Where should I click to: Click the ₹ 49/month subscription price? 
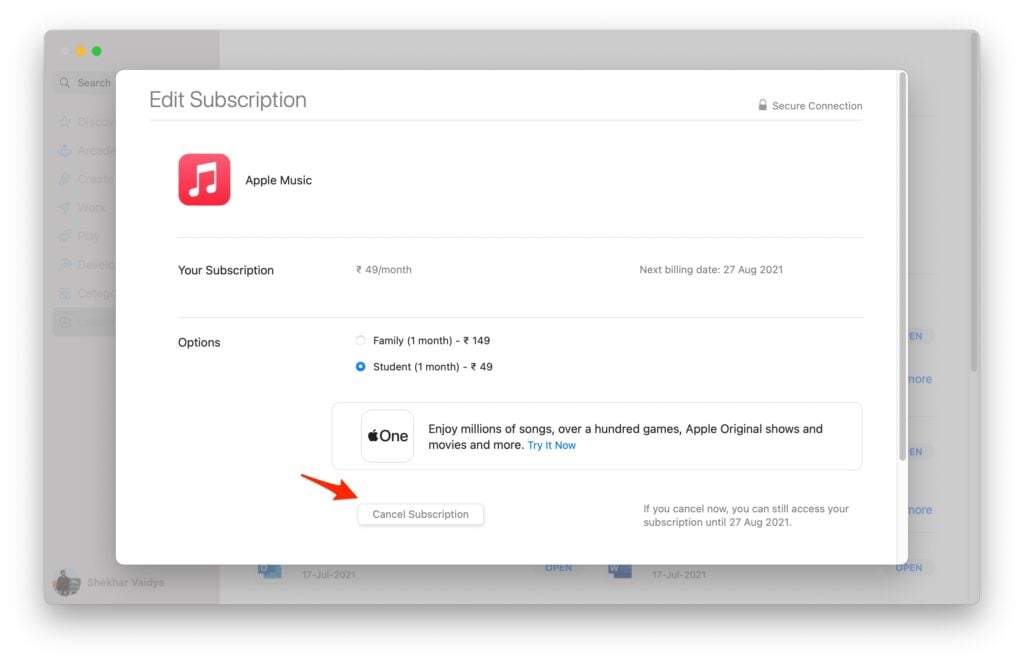tap(383, 270)
